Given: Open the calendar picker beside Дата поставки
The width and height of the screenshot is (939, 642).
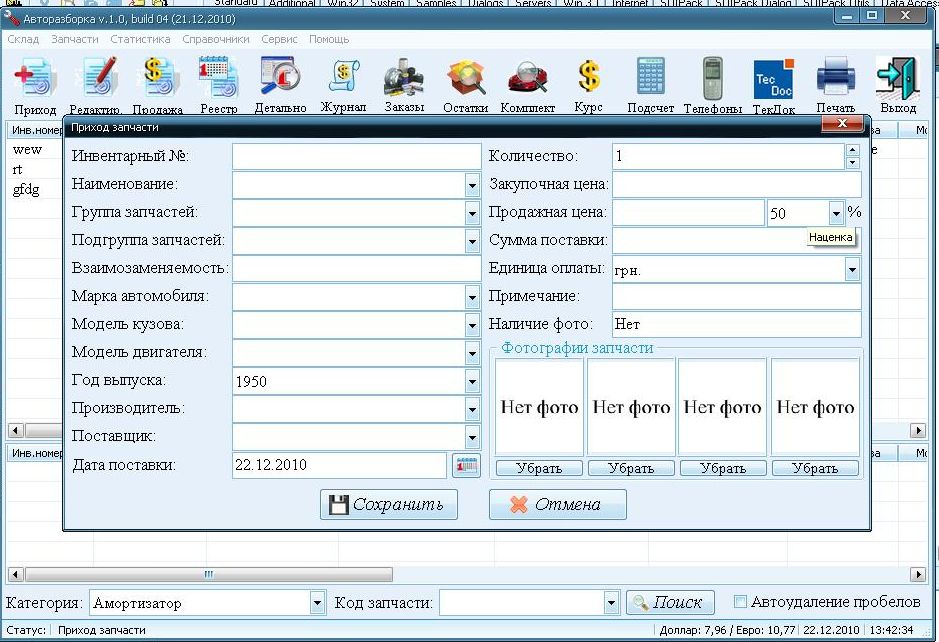Looking at the screenshot, I should [466, 465].
